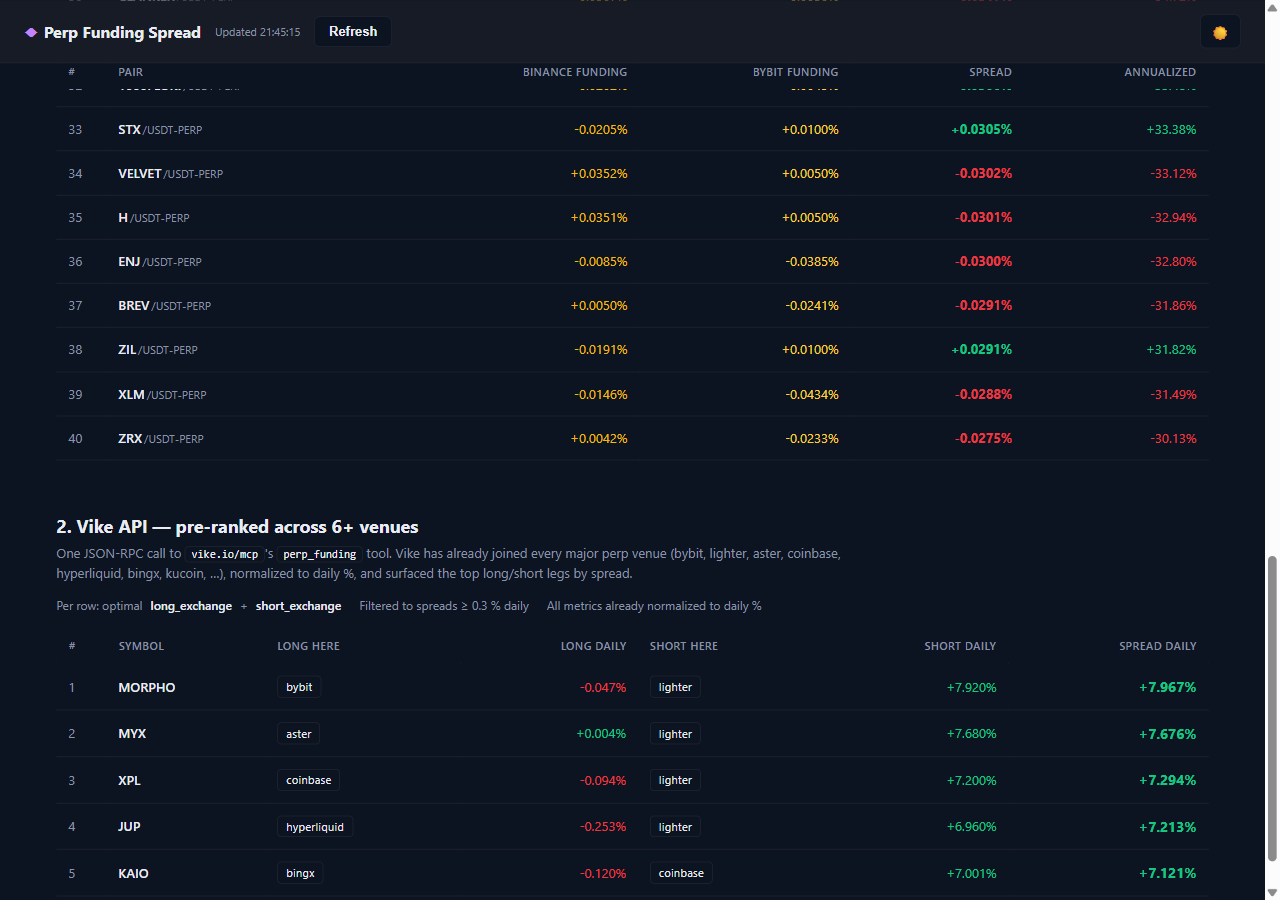Click the coinbase long tag for XPL
The width and height of the screenshot is (1280, 900).
[309, 780]
